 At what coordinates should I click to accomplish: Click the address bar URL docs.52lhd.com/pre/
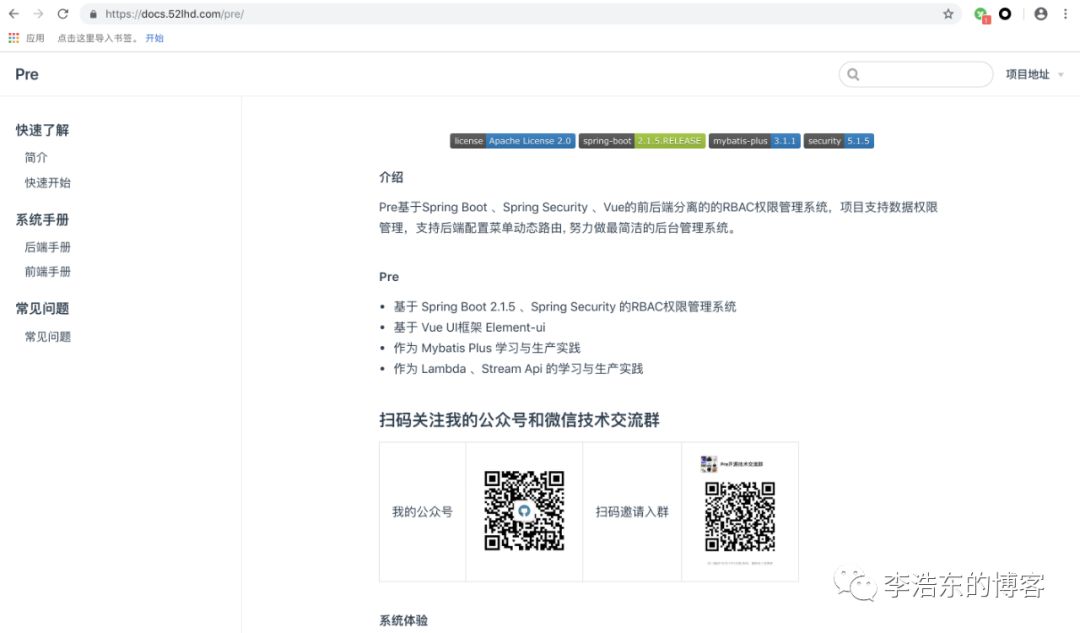click(x=174, y=14)
